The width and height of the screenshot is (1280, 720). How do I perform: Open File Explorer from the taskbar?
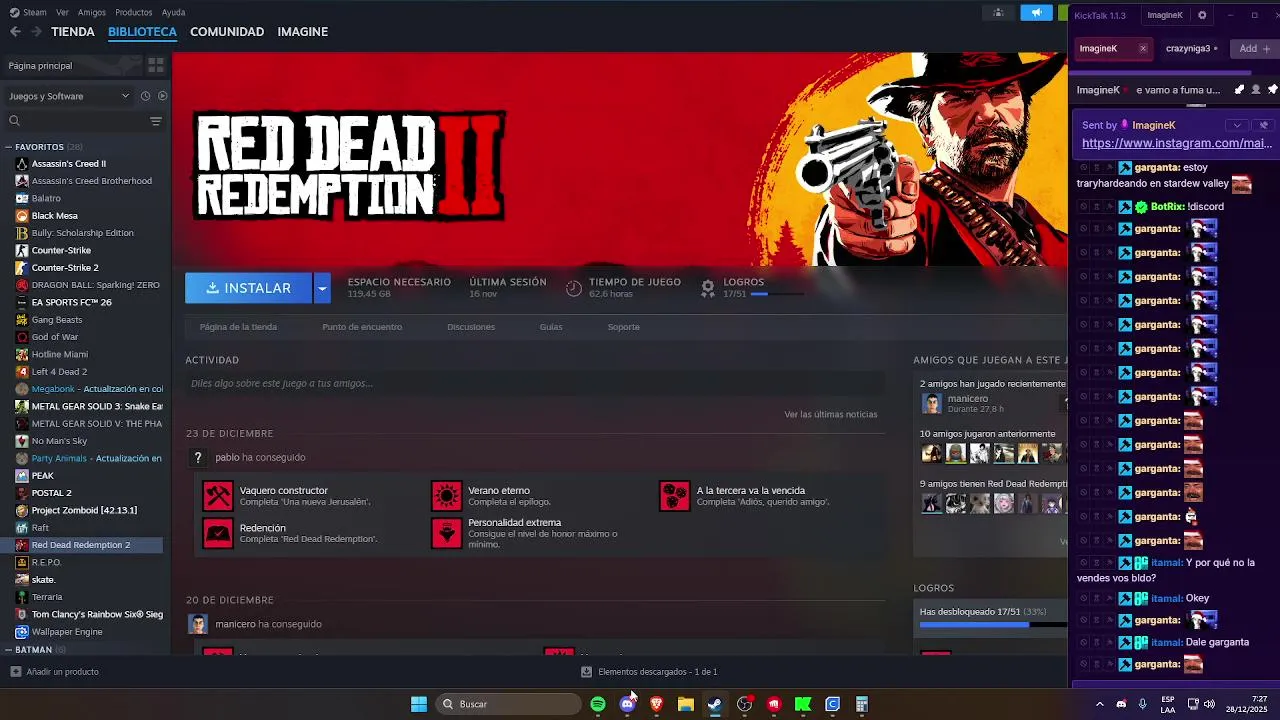point(685,704)
